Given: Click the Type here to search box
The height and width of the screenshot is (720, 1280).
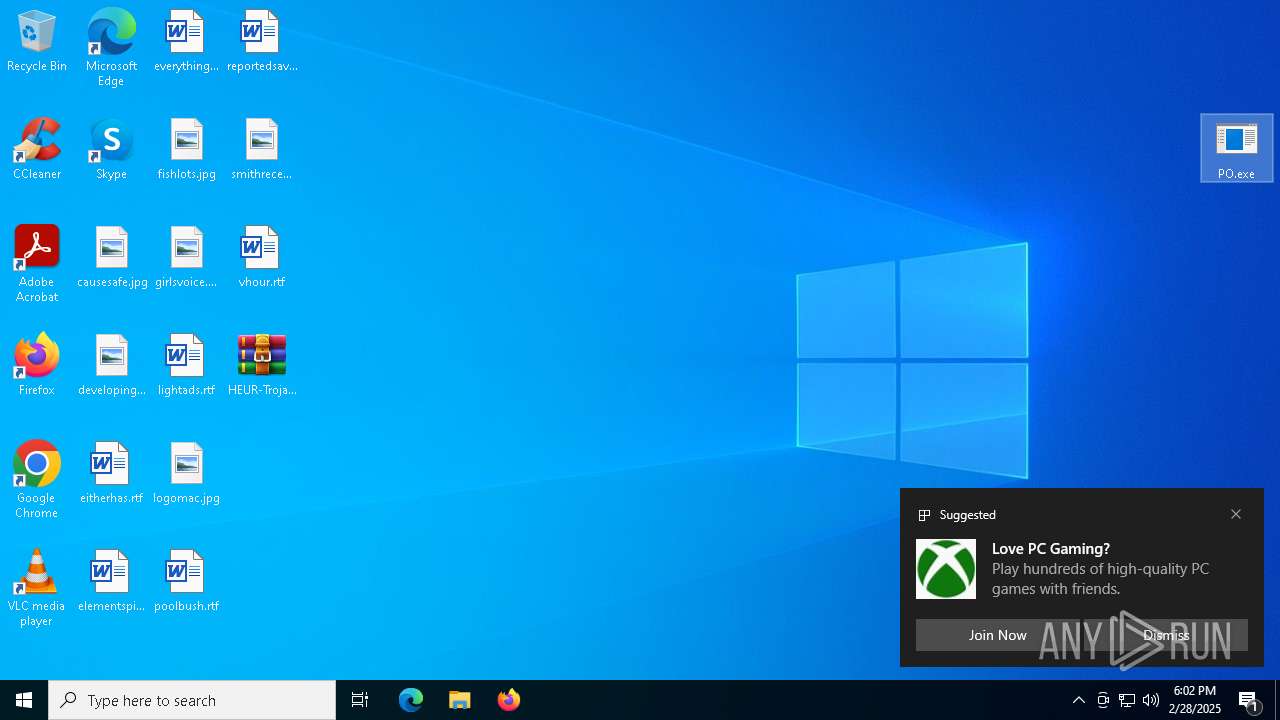Looking at the screenshot, I should (x=192, y=700).
